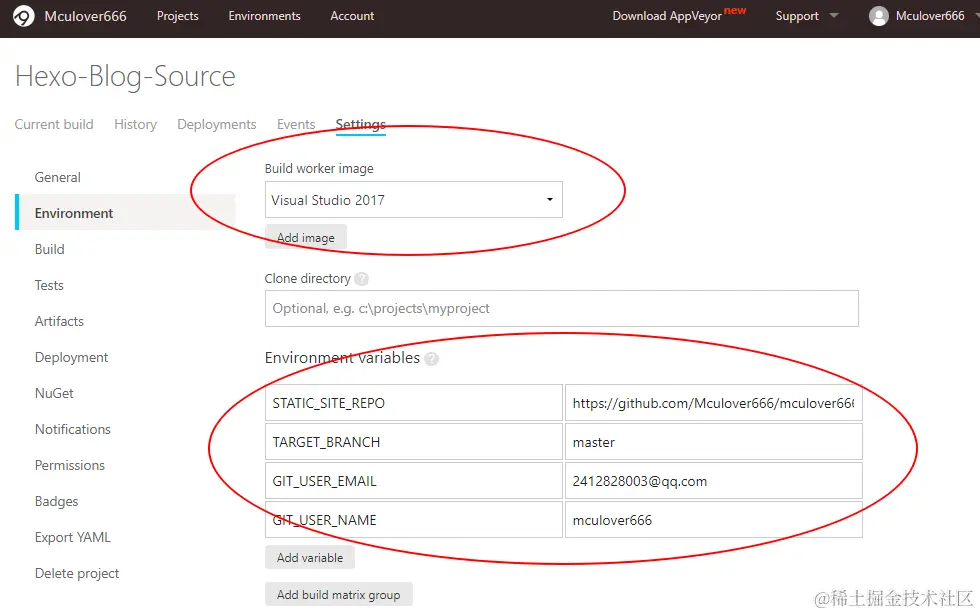980x615 pixels.
Task: Click the Hexo-Blog-Source project title
Action: click(125, 77)
